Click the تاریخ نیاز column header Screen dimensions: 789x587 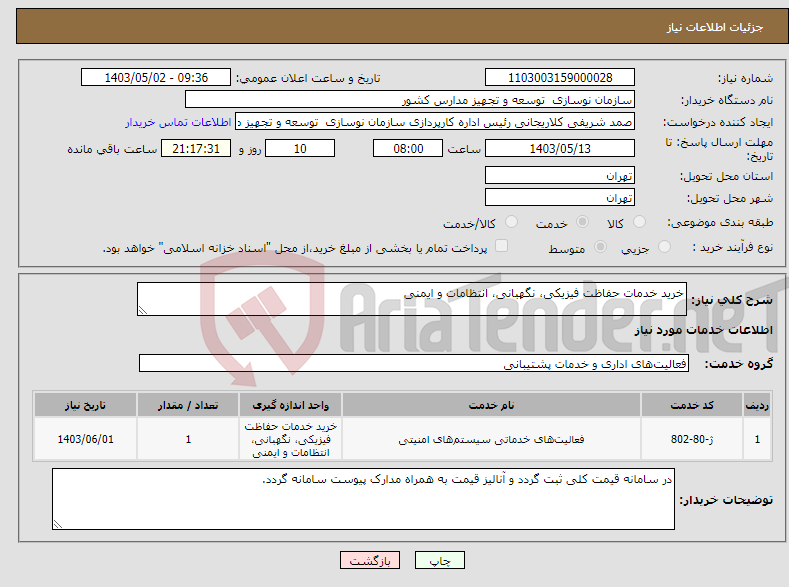(x=85, y=405)
